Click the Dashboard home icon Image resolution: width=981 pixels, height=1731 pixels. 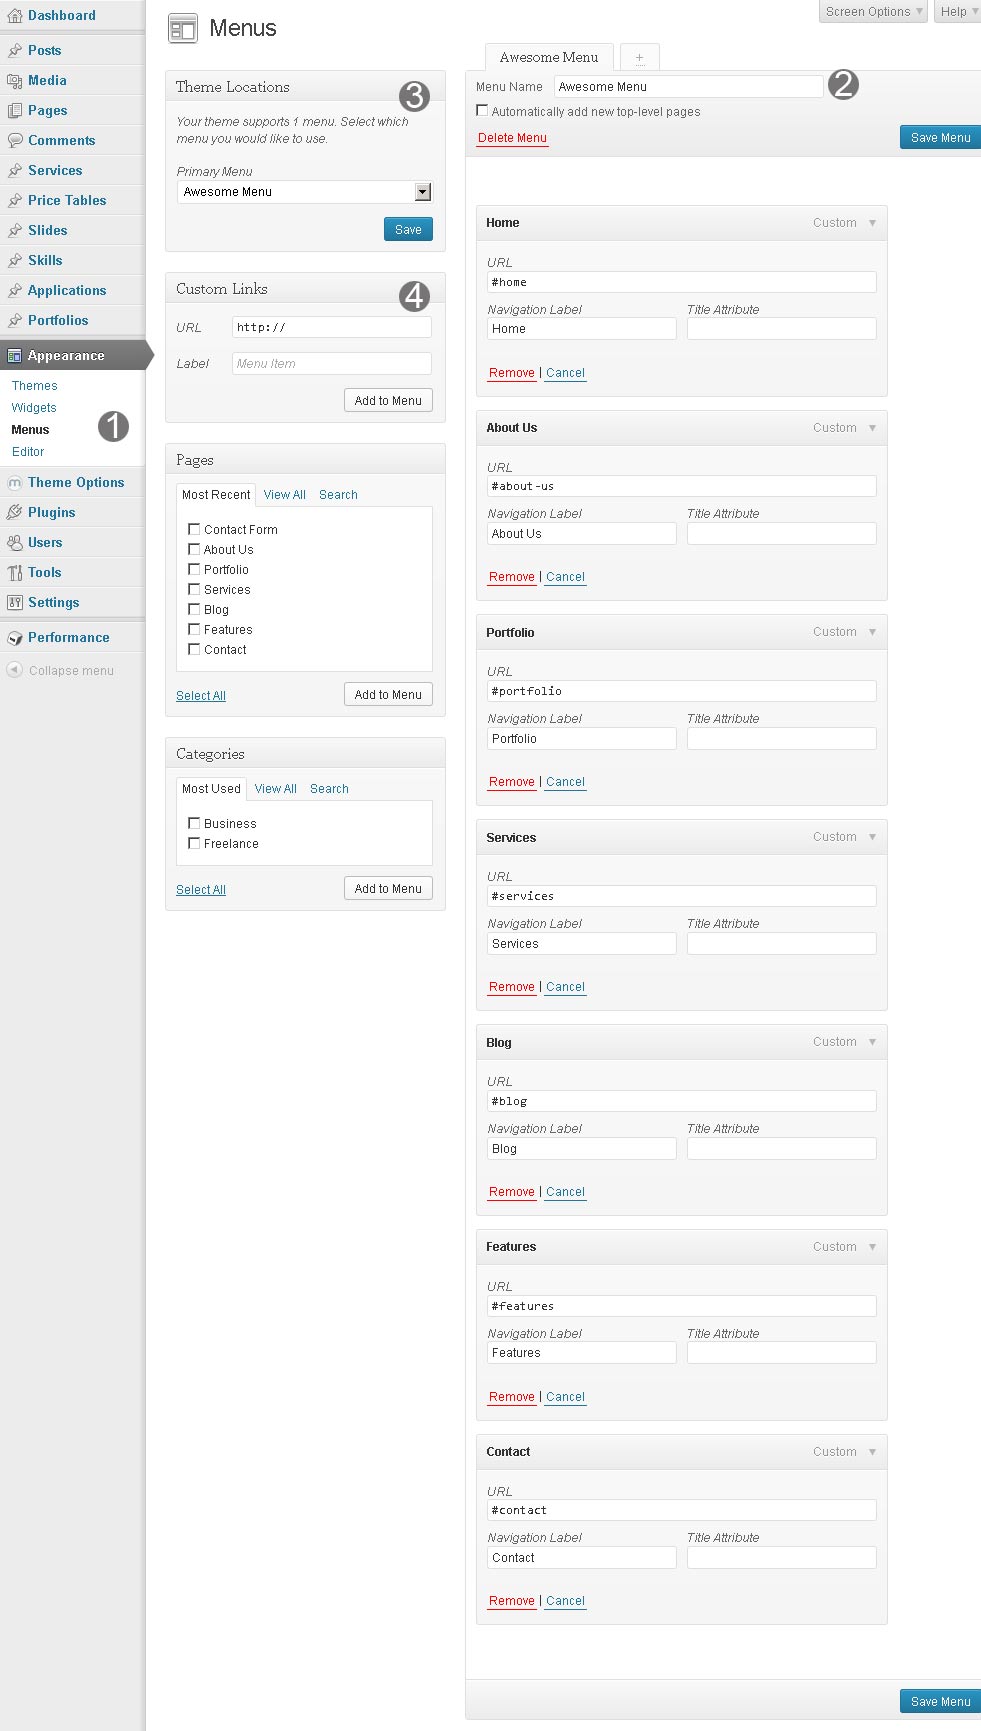coord(14,16)
